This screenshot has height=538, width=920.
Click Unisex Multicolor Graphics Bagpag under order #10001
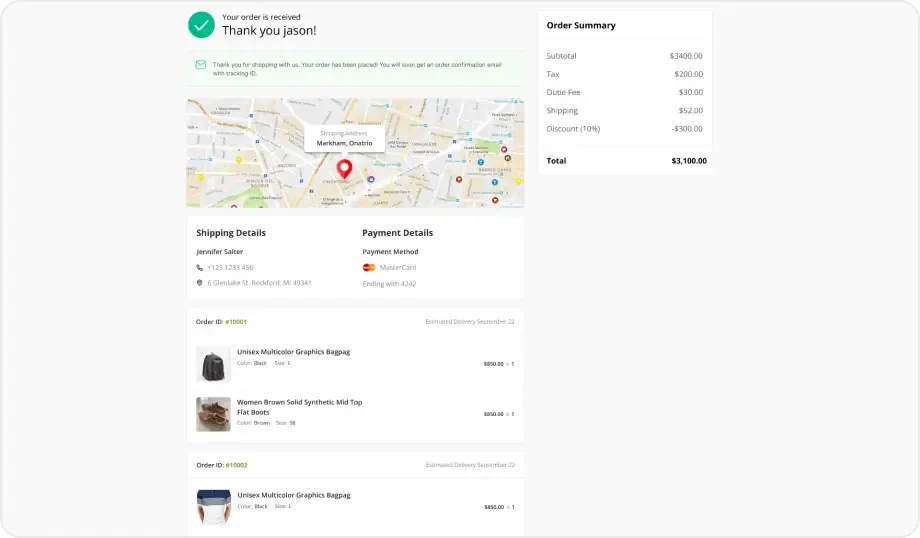tap(293, 352)
